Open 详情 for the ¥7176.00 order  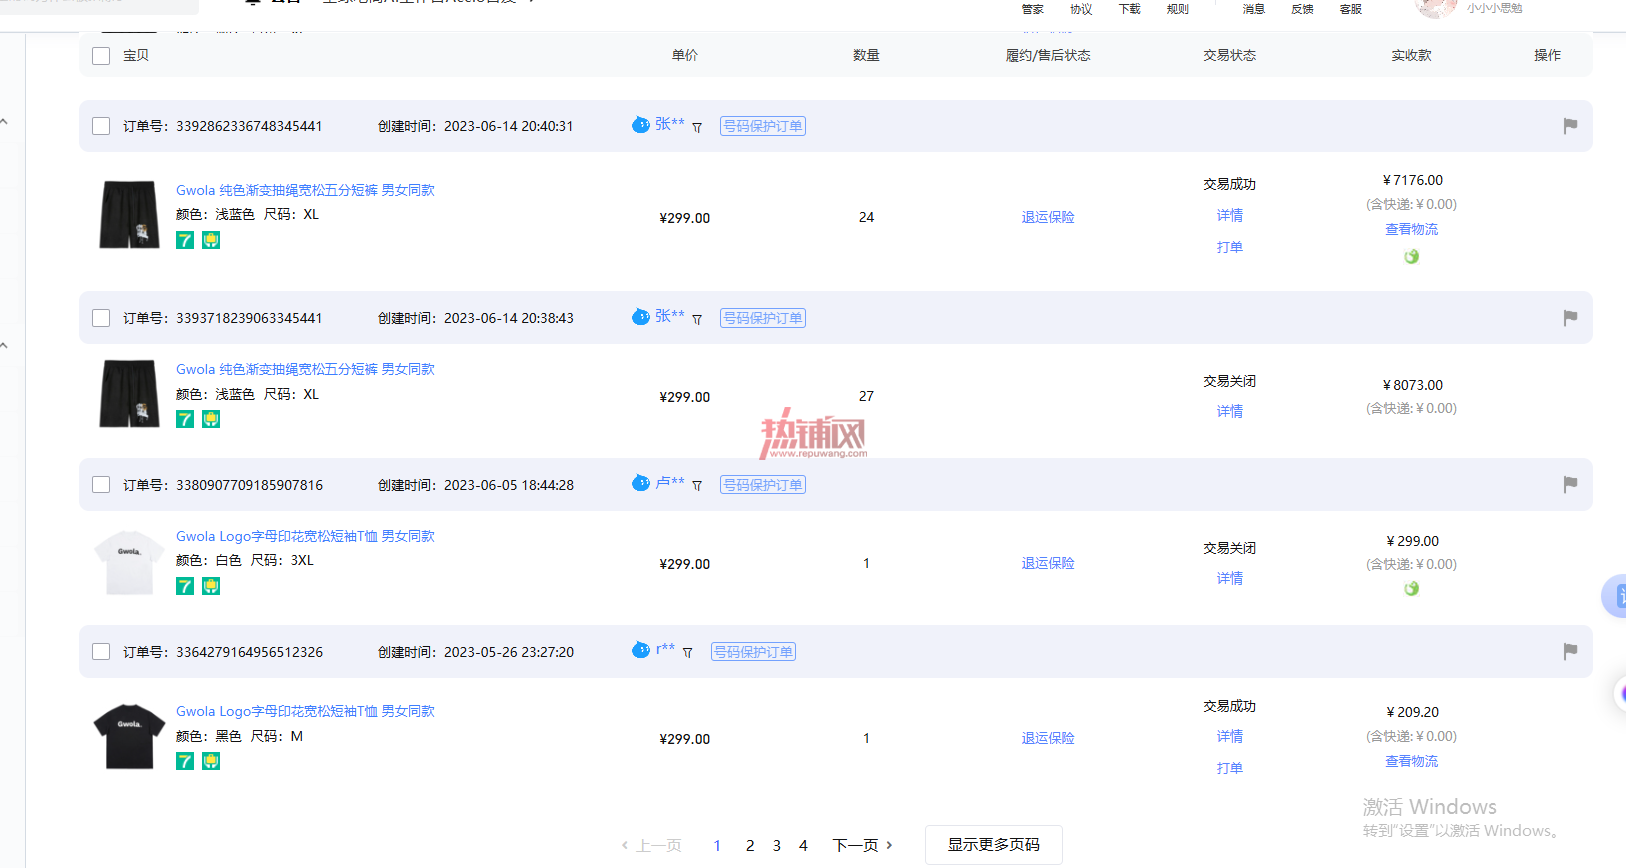pyautogui.click(x=1230, y=215)
